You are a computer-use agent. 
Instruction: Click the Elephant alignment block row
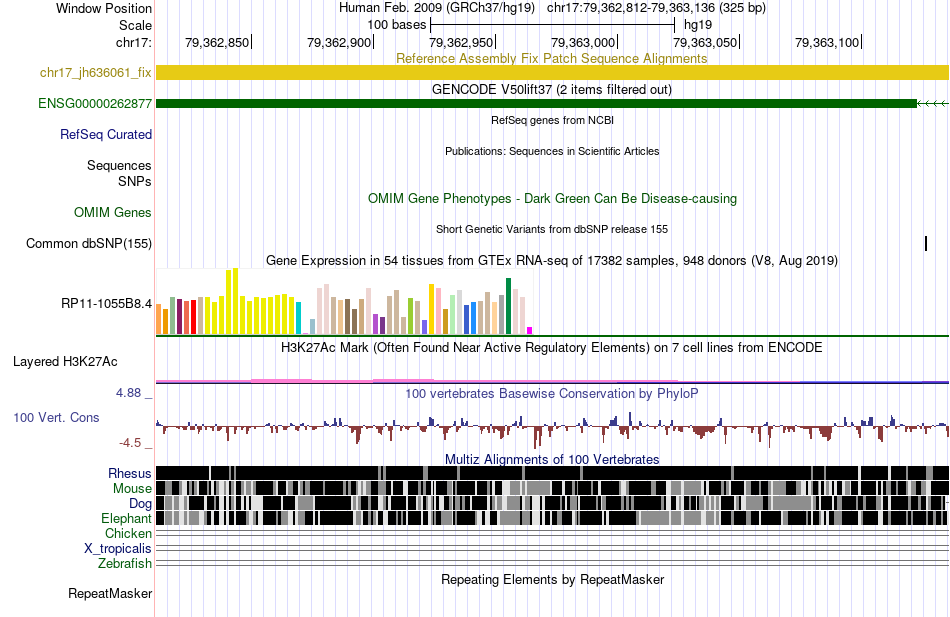[x=552, y=519]
